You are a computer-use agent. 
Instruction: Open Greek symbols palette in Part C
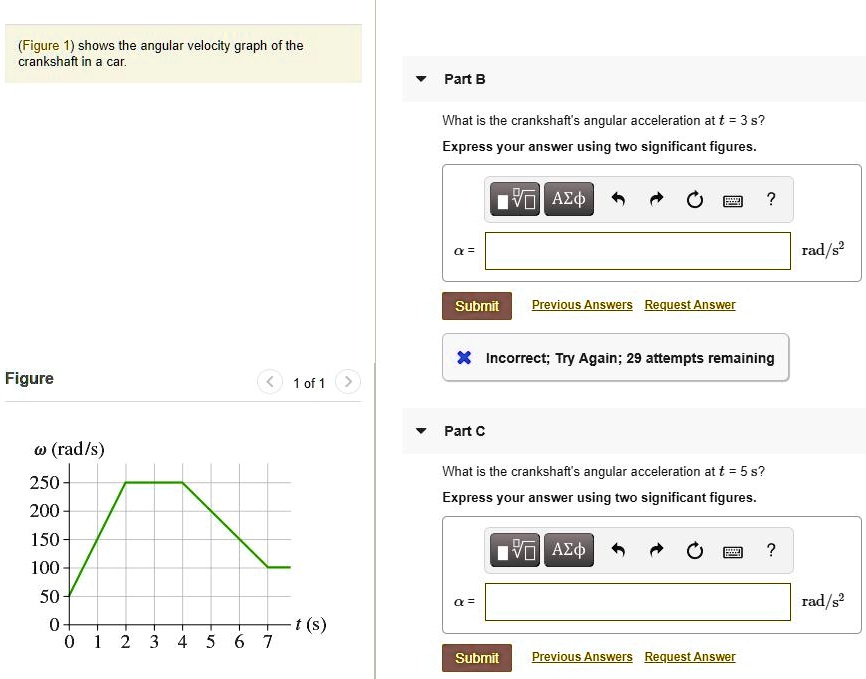568,550
